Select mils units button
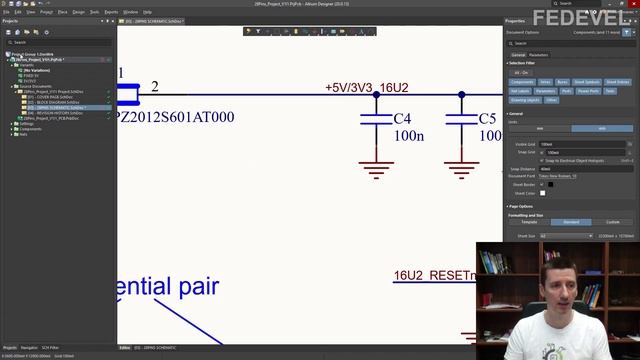 (602, 129)
